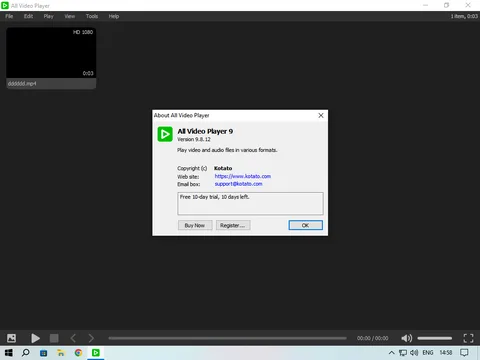This screenshot has height=360, width=480.
Task: Click the playback seek bar
Action: click(x=227, y=338)
